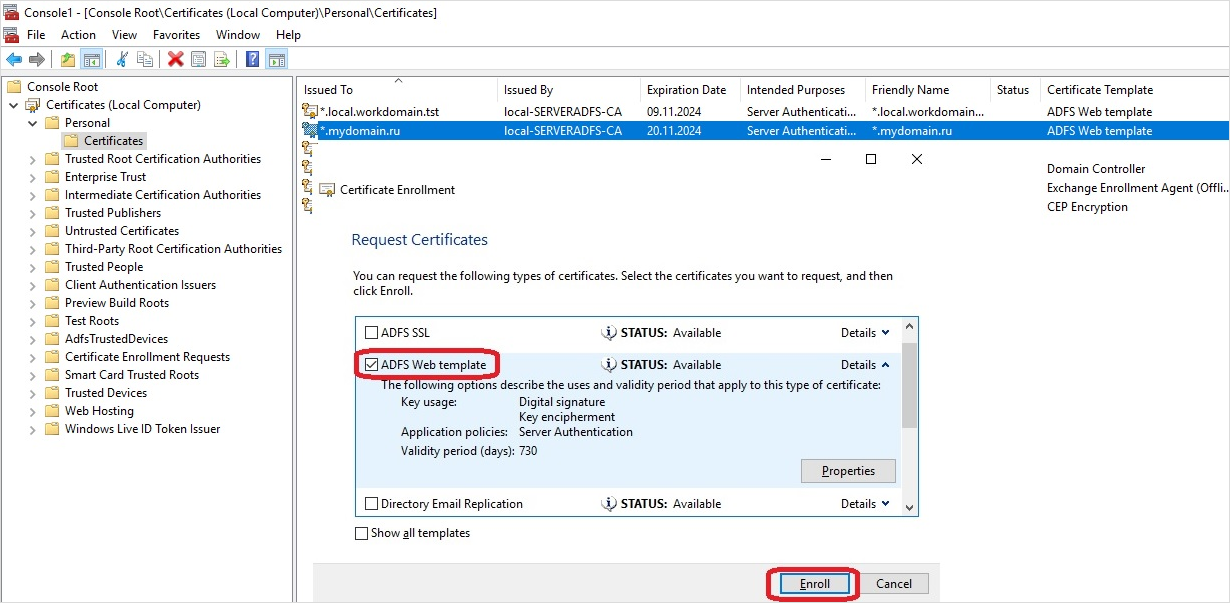Uncheck the ADFS Web template checkbox

pos(372,365)
